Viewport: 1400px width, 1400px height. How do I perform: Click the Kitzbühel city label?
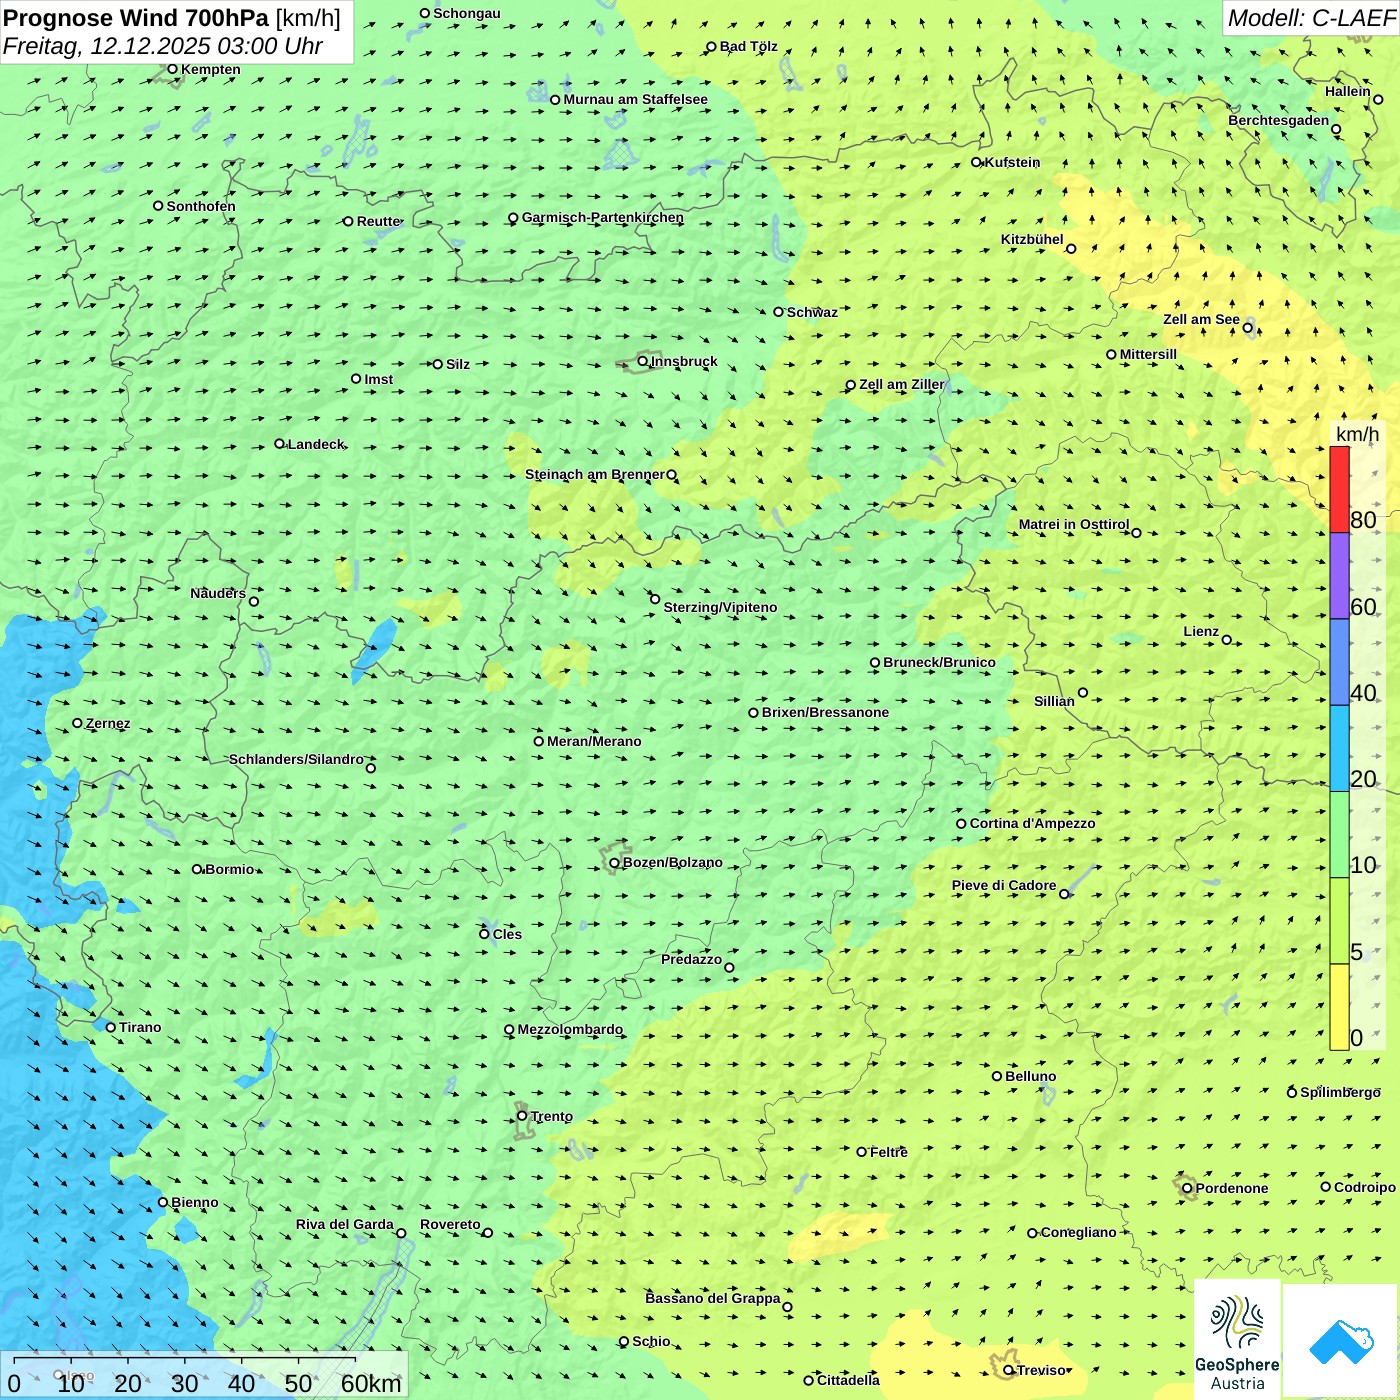pos(1032,239)
